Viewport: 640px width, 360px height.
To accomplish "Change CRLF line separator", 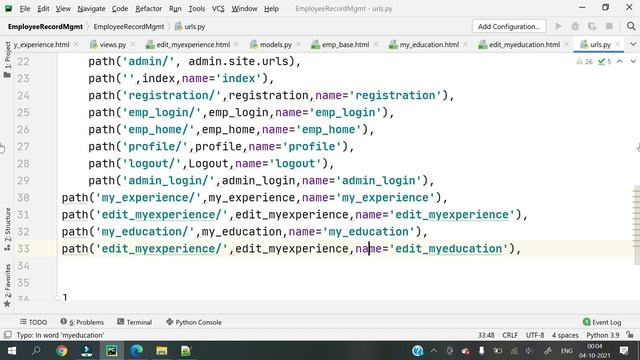I will [x=510, y=335].
